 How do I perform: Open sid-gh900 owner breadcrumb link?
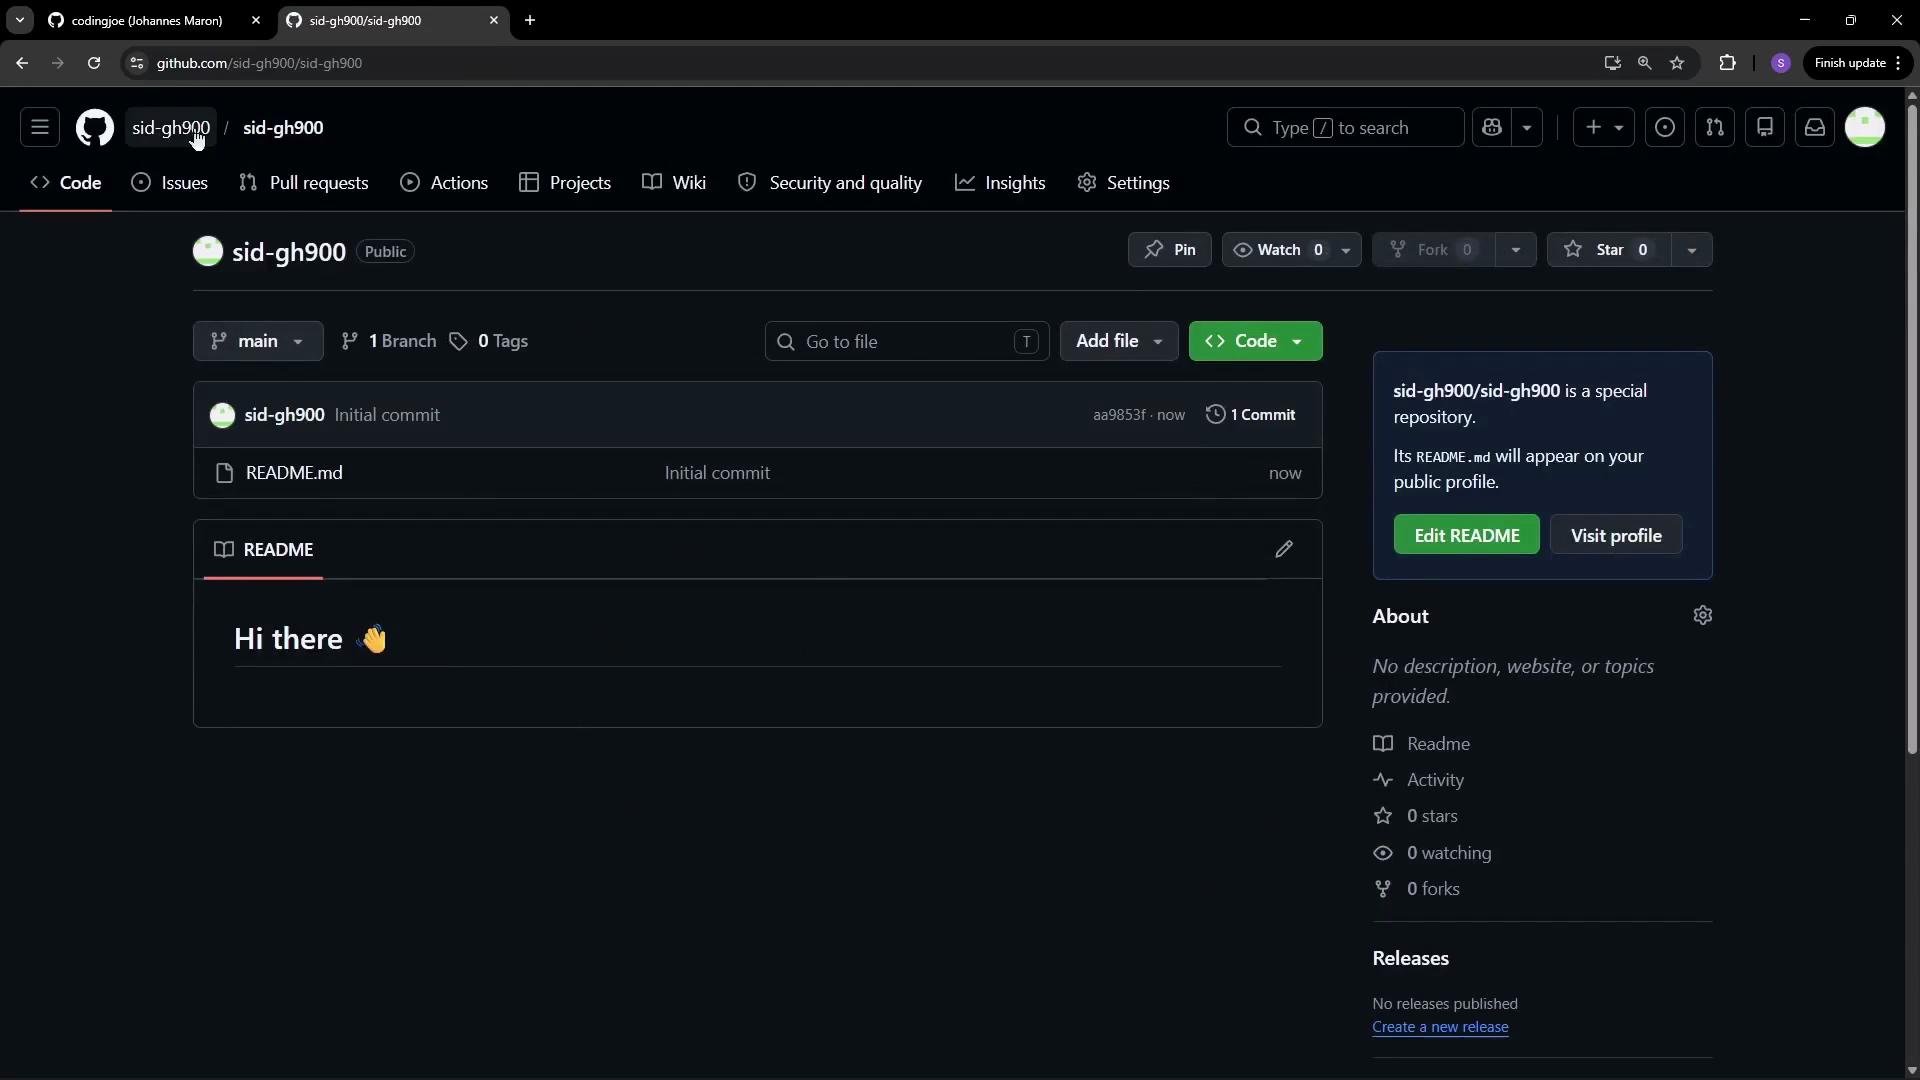tap(171, 128)
